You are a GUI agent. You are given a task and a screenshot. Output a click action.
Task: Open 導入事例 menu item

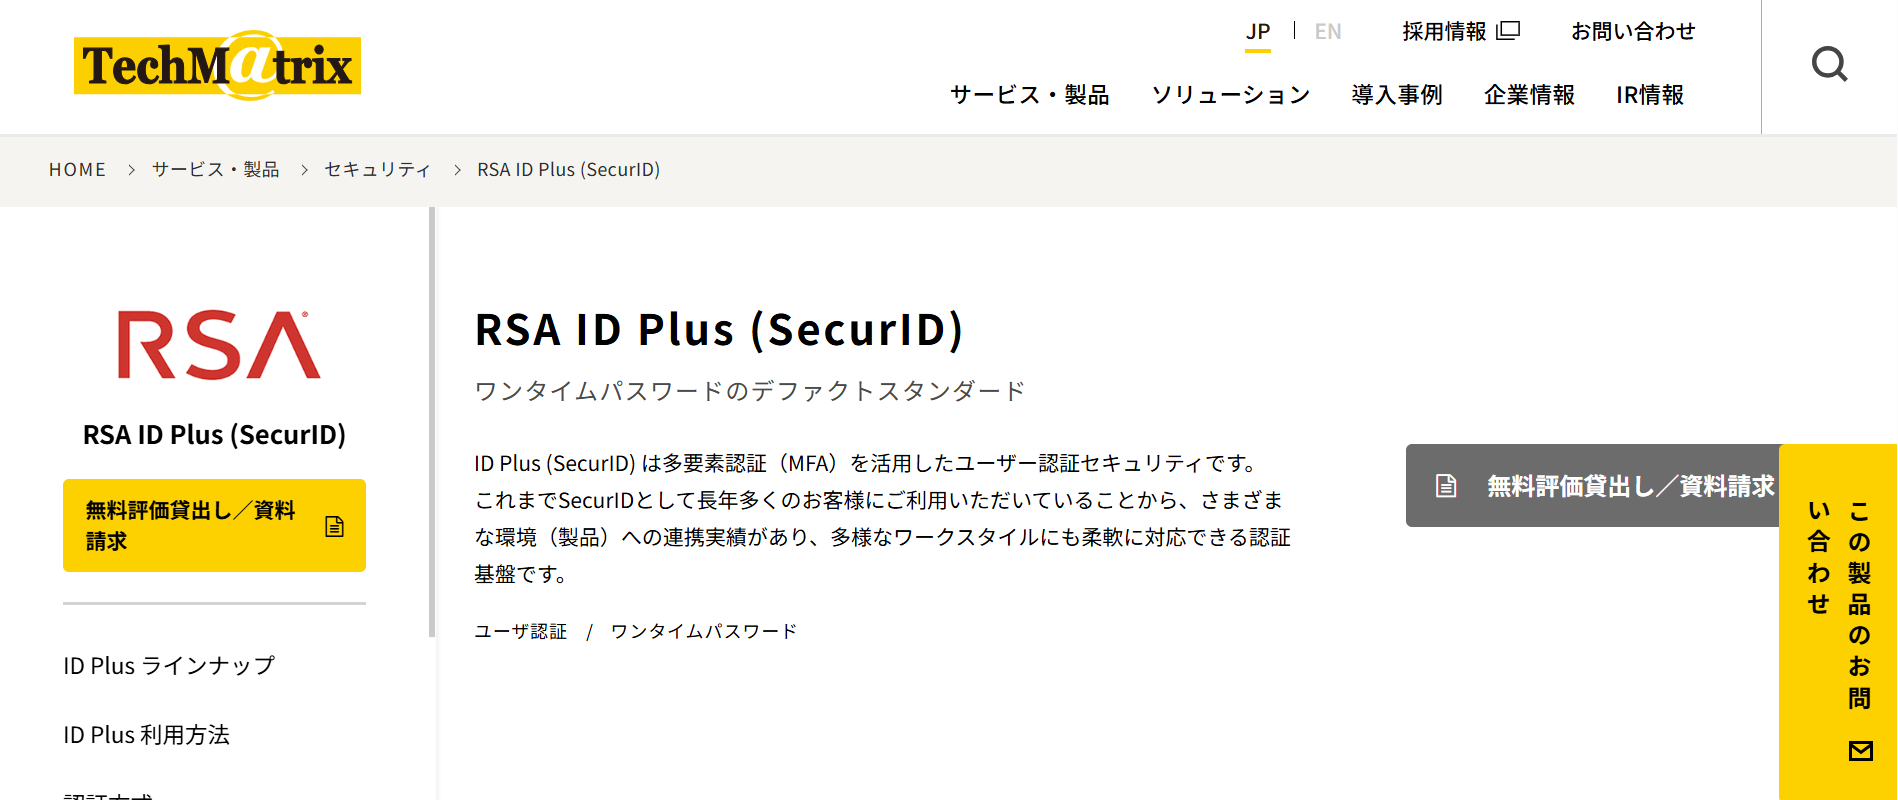point(1396,95)
